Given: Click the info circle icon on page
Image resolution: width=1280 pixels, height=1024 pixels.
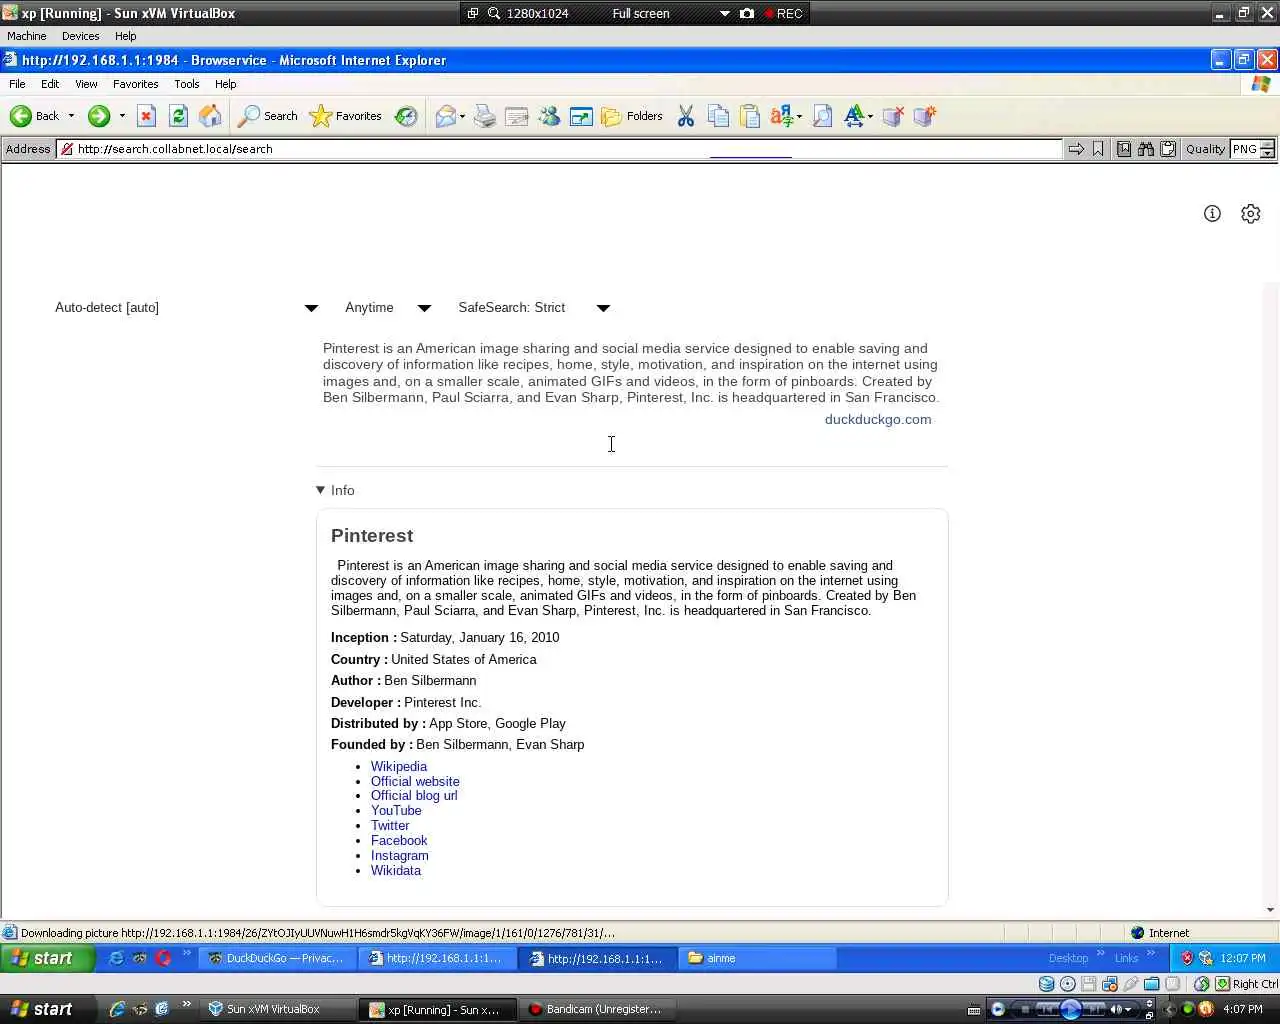Looking at the screenshot, I should click(1212, 213).
